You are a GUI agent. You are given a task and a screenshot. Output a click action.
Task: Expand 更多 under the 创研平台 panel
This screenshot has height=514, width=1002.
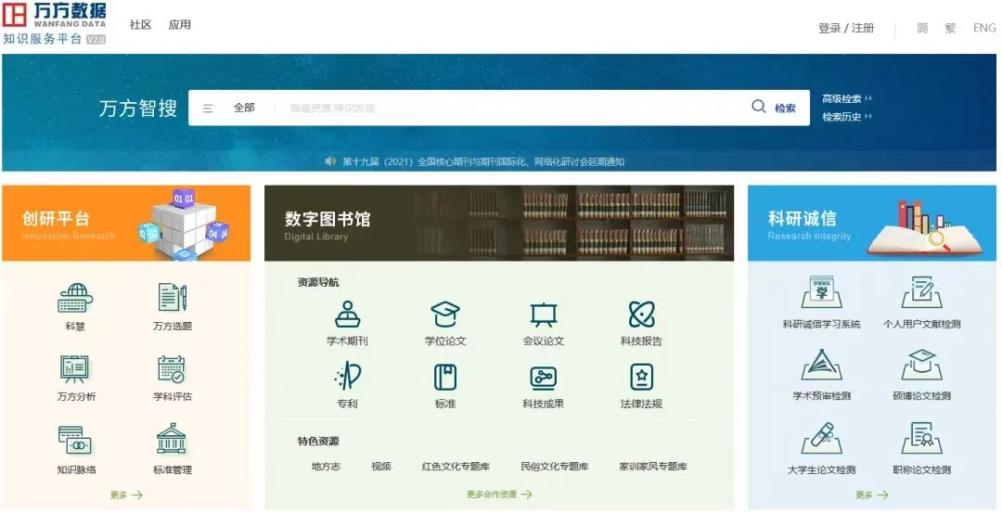click(126, 495)
